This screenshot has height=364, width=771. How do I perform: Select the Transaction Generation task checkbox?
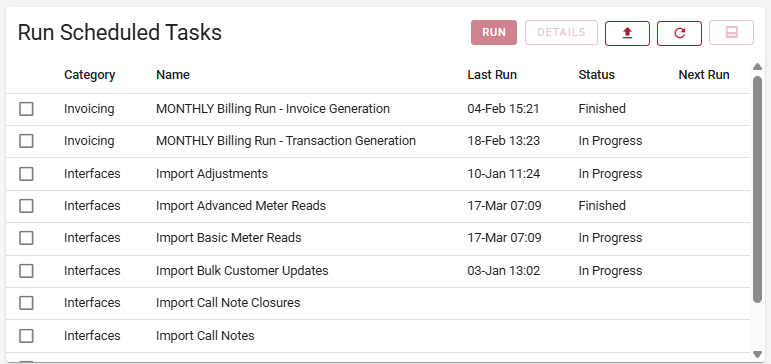pyautogui.click(x=26, y=141)
